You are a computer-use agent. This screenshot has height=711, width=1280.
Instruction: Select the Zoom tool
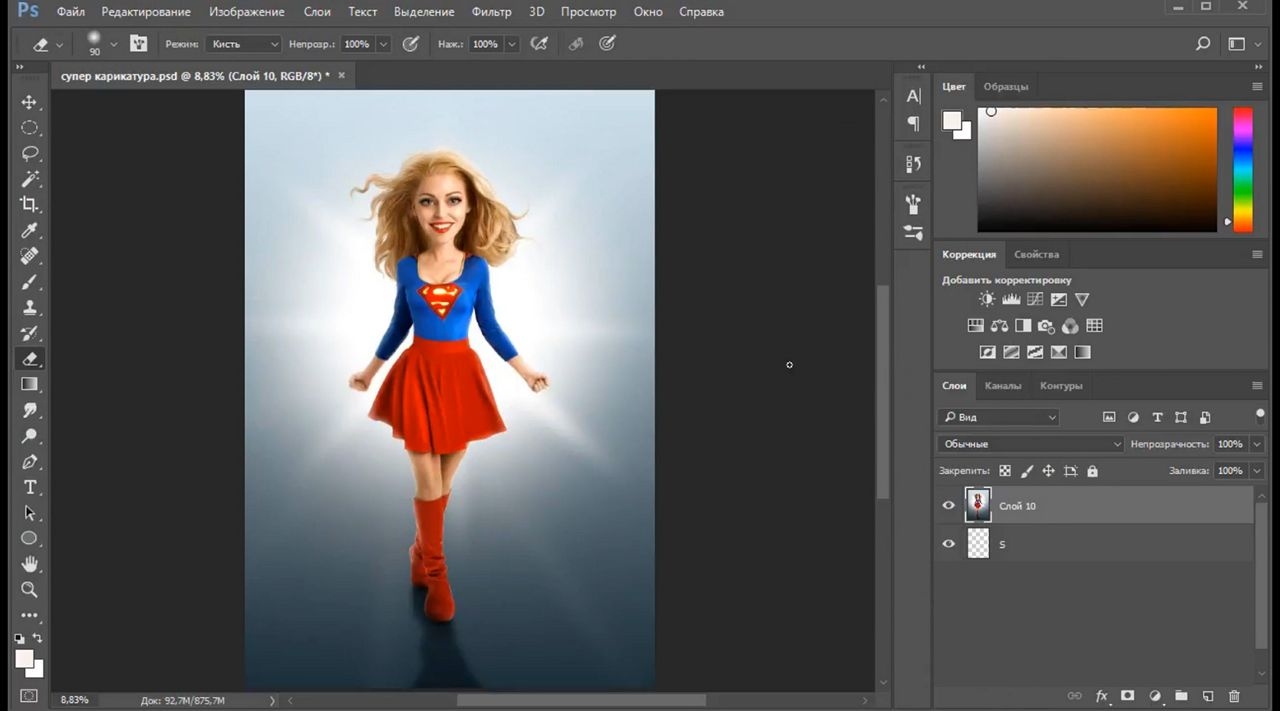[x=29, y=590]
